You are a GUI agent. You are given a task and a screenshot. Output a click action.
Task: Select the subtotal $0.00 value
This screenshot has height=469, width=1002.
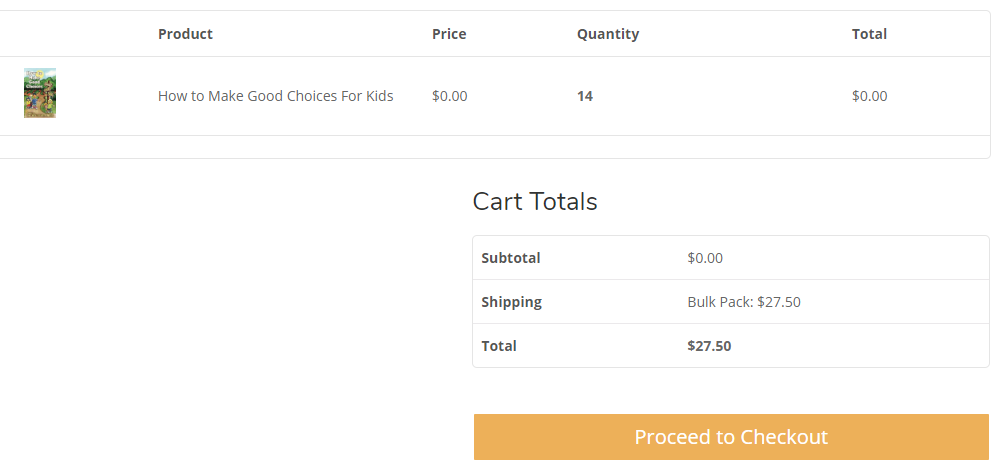pos(705,258)
